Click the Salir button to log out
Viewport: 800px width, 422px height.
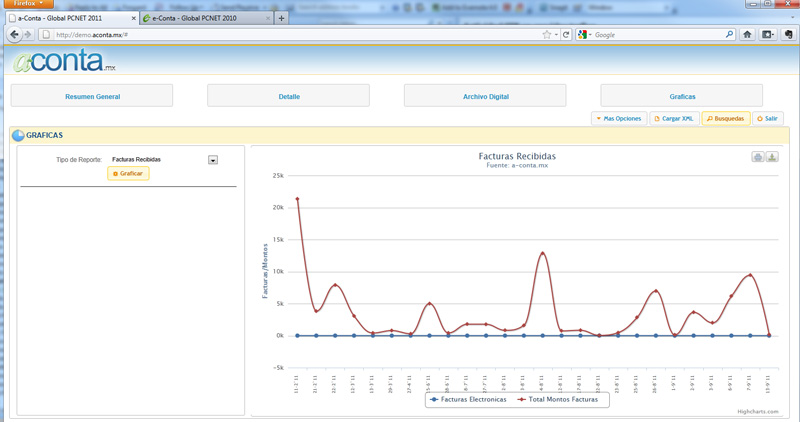767,118
